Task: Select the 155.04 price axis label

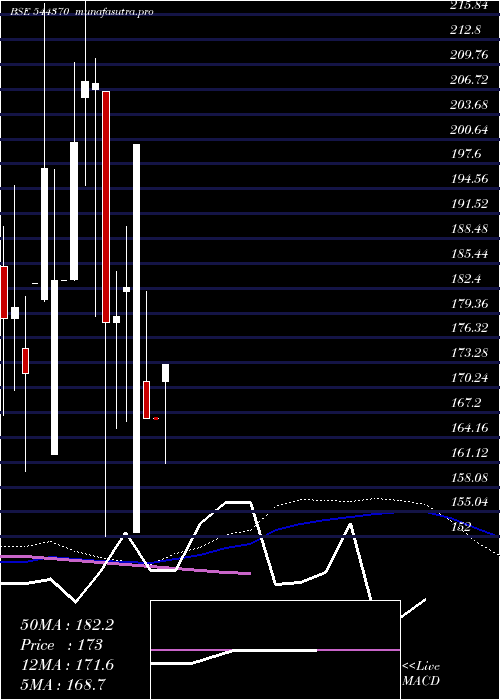Action: point(471,502)
